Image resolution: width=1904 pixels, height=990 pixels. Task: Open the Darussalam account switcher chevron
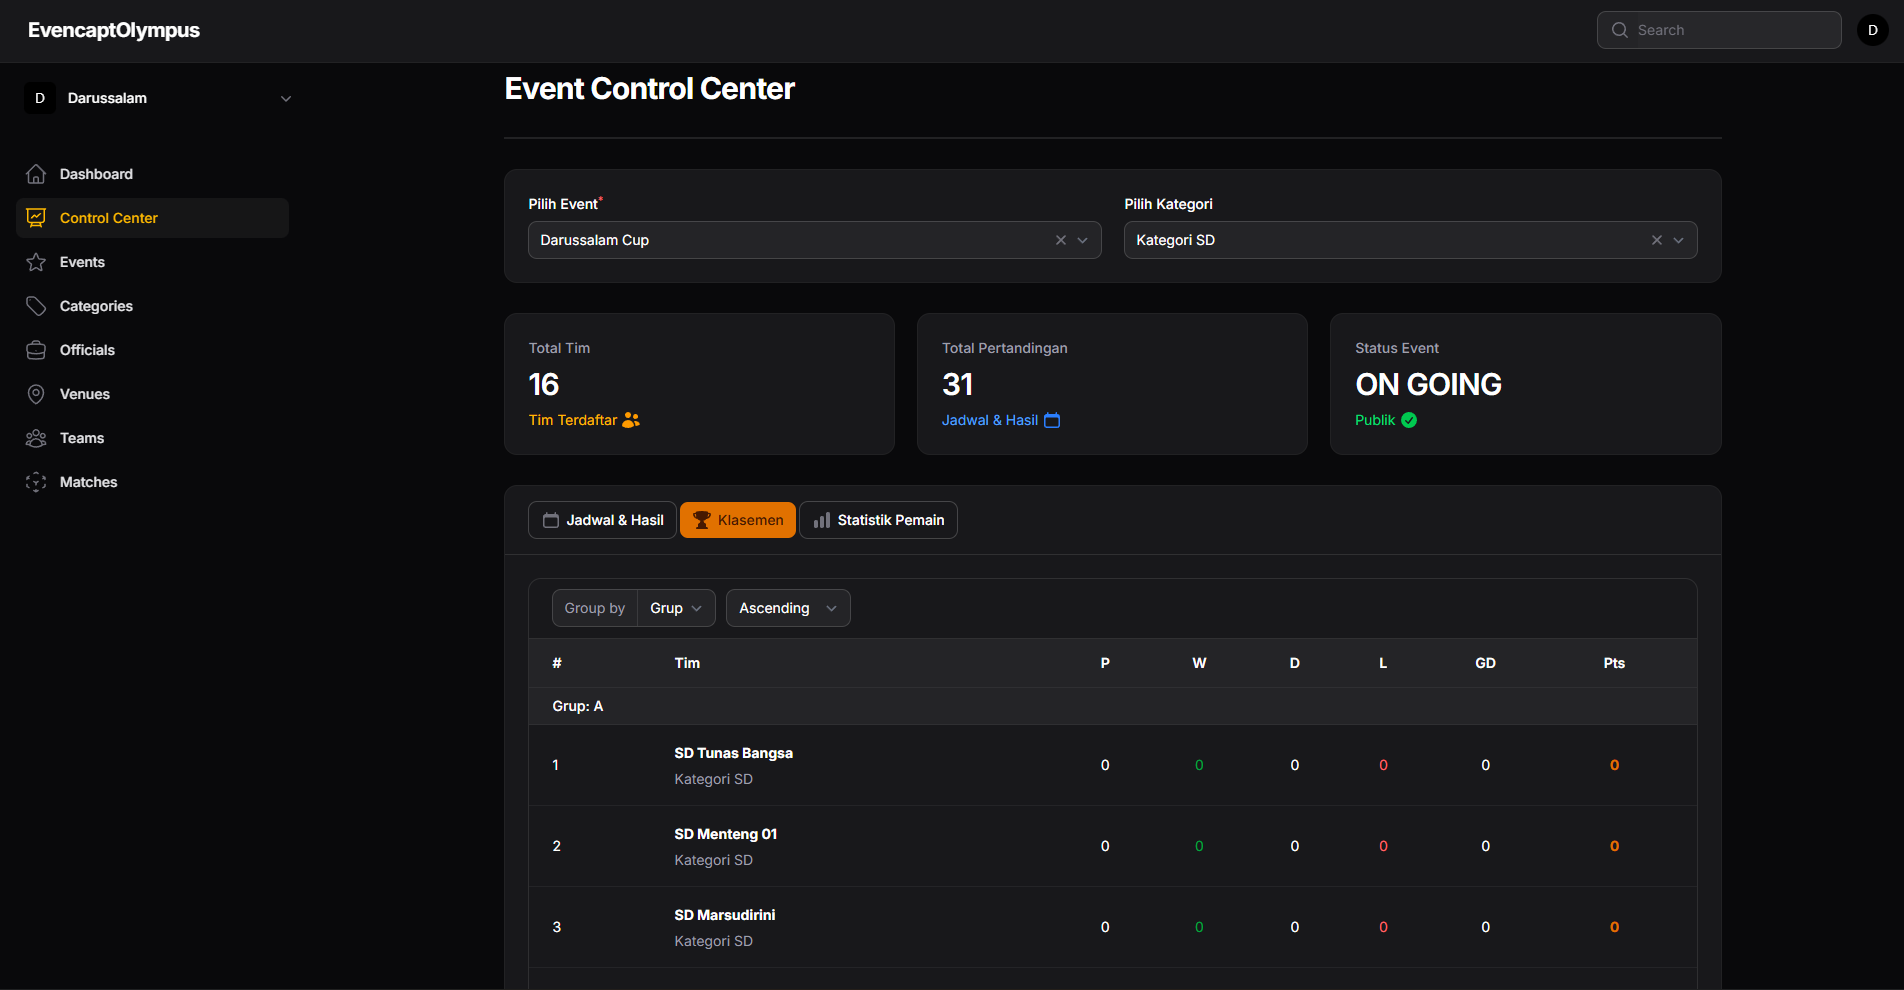pos(286,98)
